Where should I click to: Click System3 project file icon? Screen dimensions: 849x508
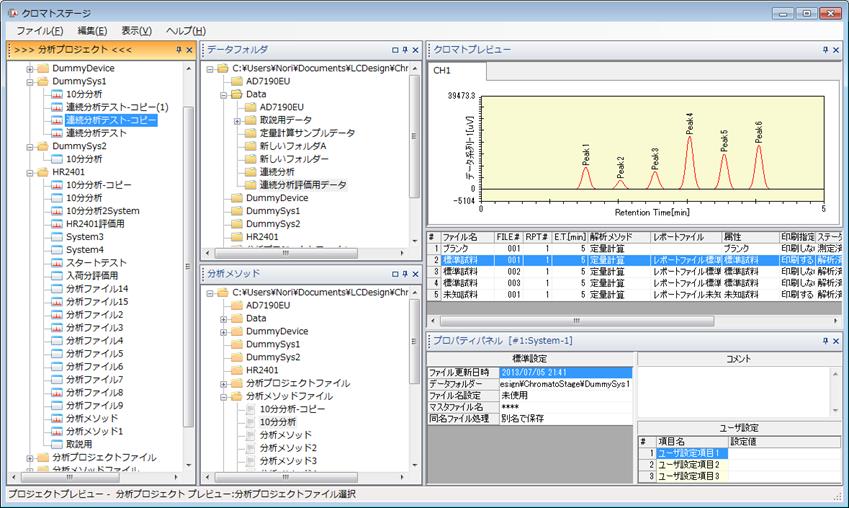point(57,237)
